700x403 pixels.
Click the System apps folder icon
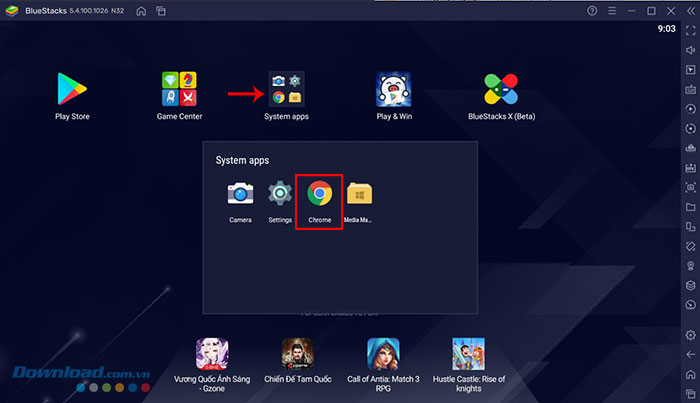coord(286,90)
